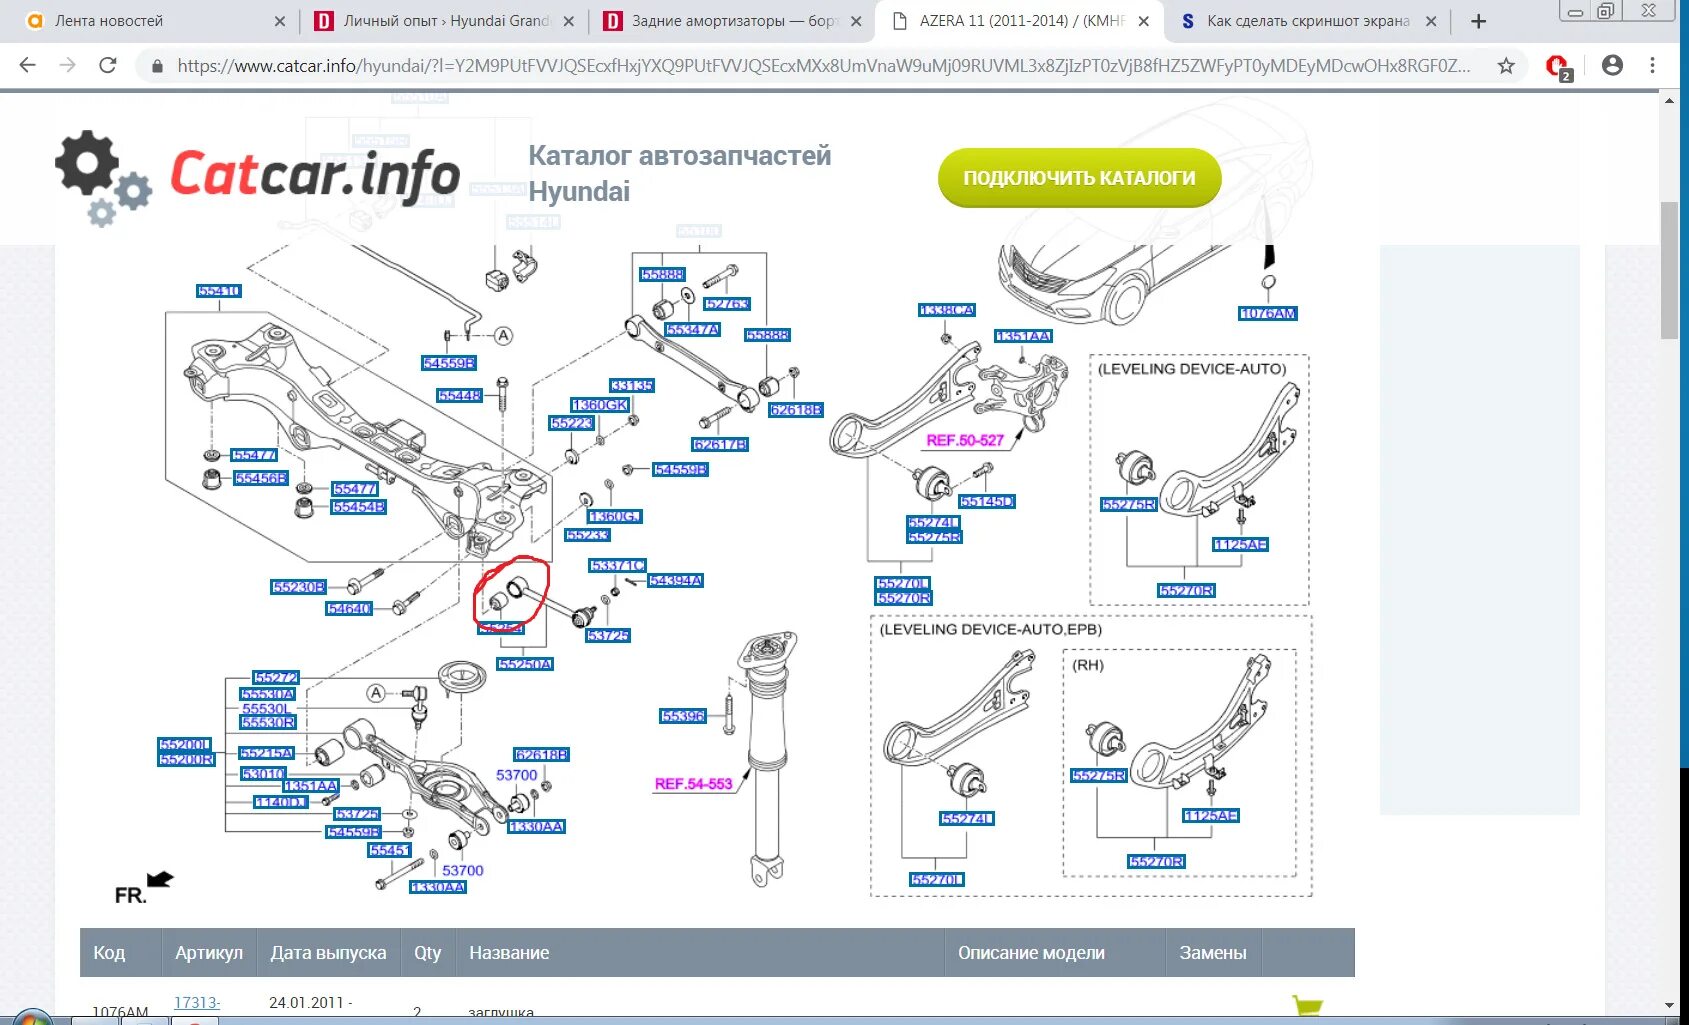1689x1025 pixels.
Task: Click the scrollbar down arrow
Action: point(1669,1005)
